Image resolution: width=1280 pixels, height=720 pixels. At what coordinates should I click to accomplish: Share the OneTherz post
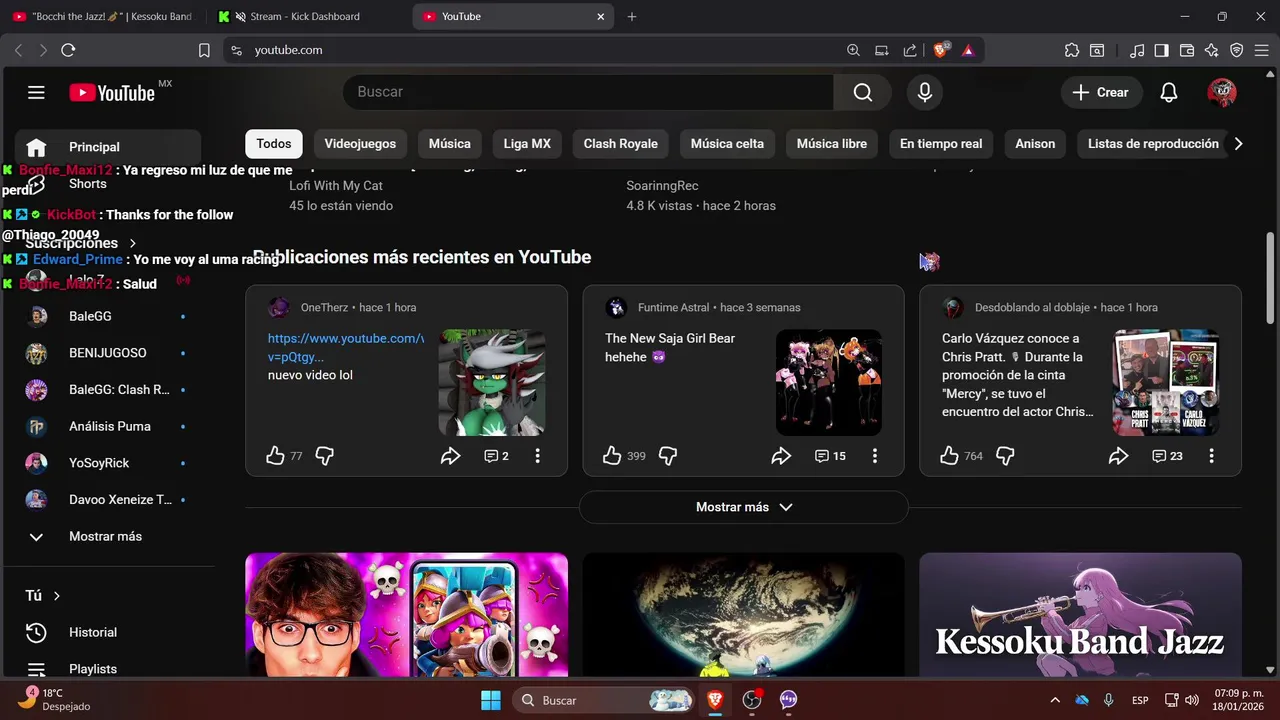click(x=450, y=456)
